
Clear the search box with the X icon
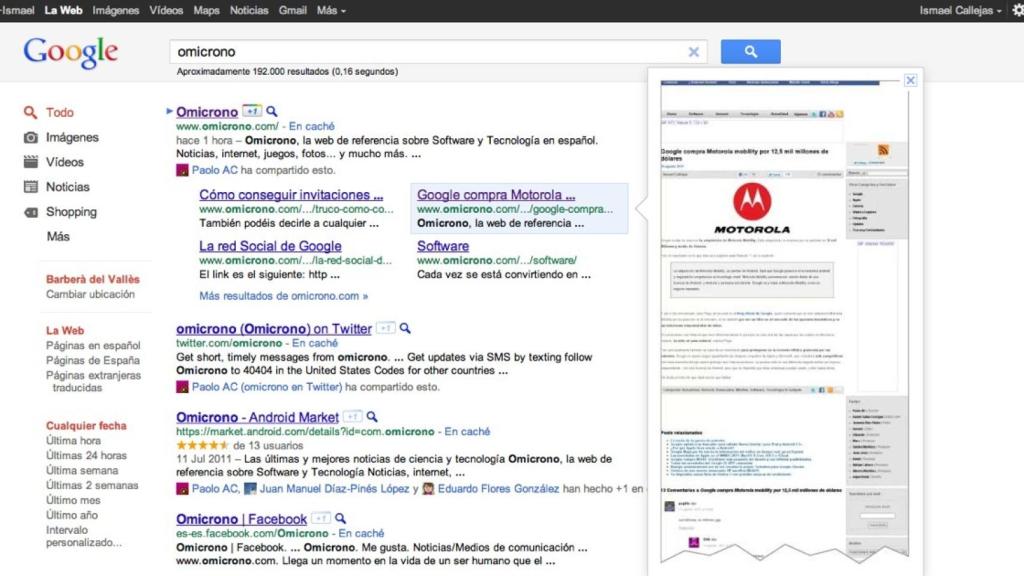pyautogui.click(x=694, y=52)
